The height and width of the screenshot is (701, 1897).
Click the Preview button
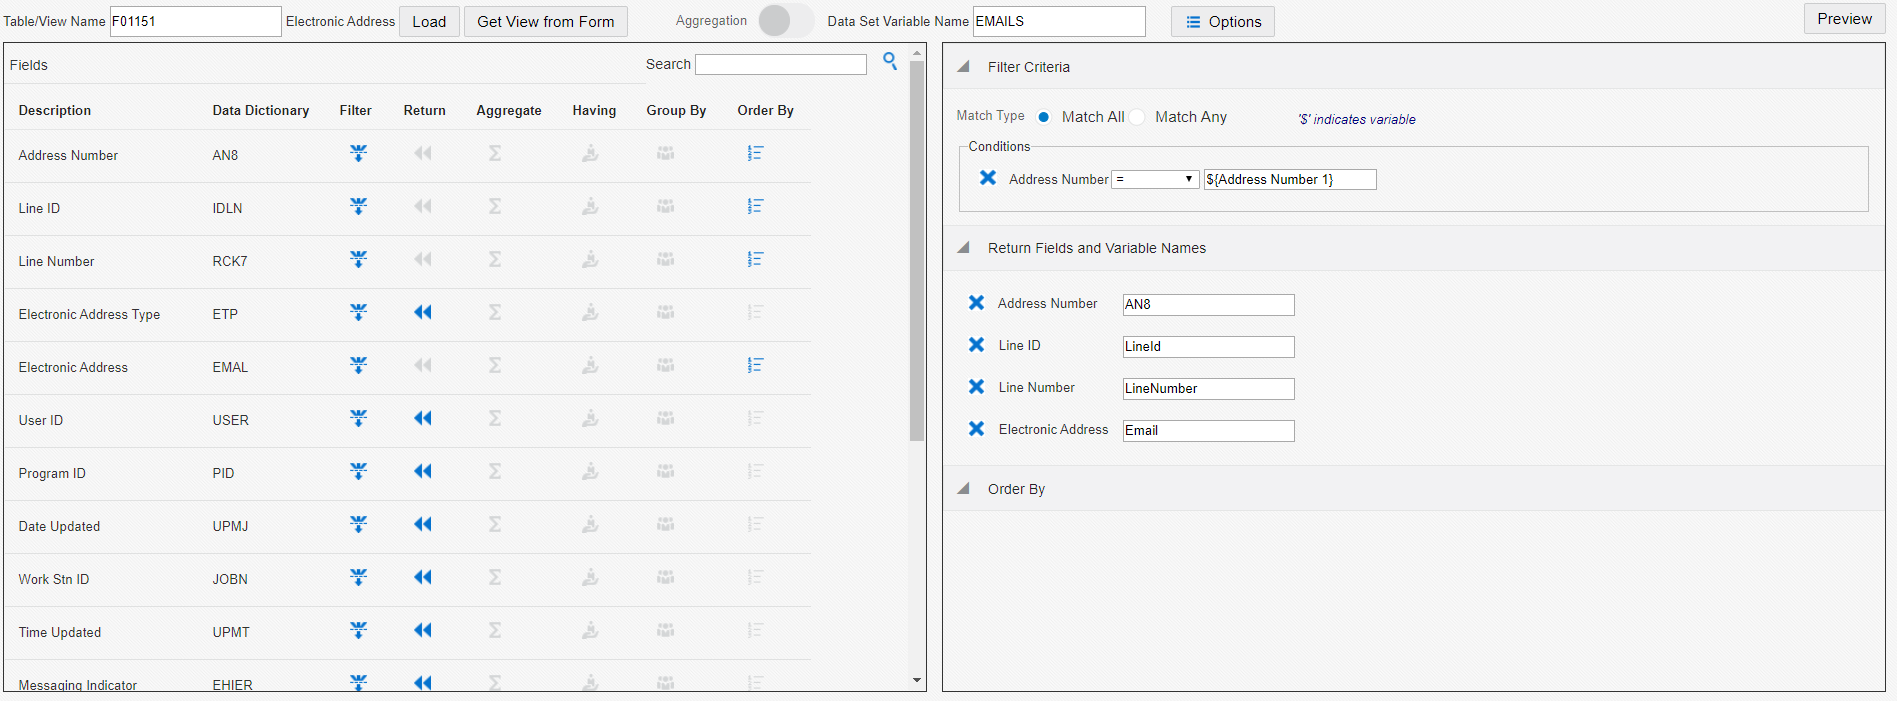(x=1843, y=19)
